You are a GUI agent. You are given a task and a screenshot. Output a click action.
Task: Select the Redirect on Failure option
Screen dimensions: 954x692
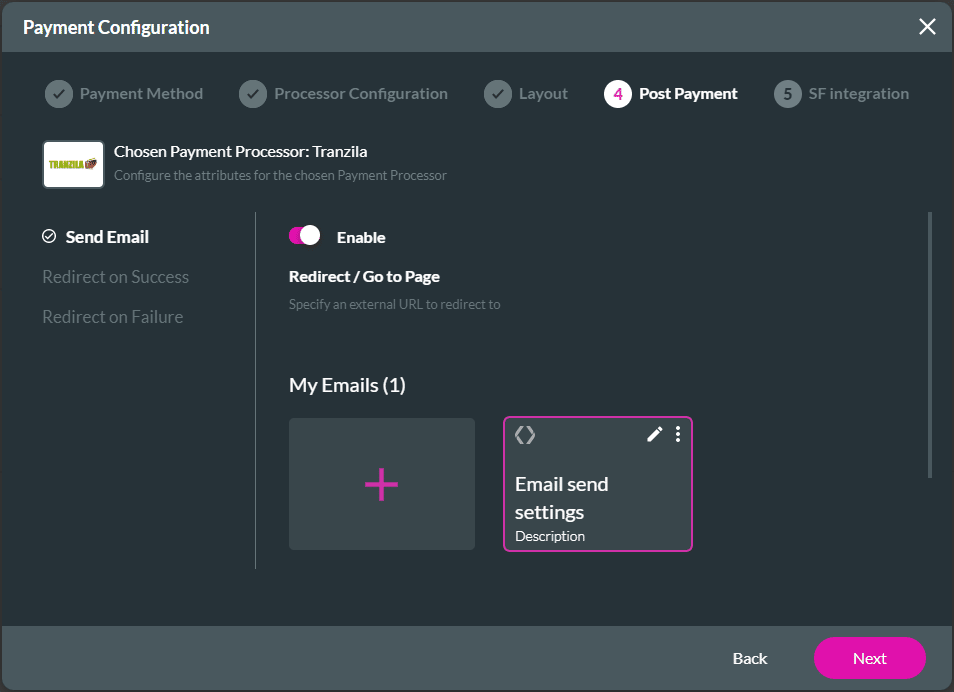pyautogui.click(x=112, y=317)
